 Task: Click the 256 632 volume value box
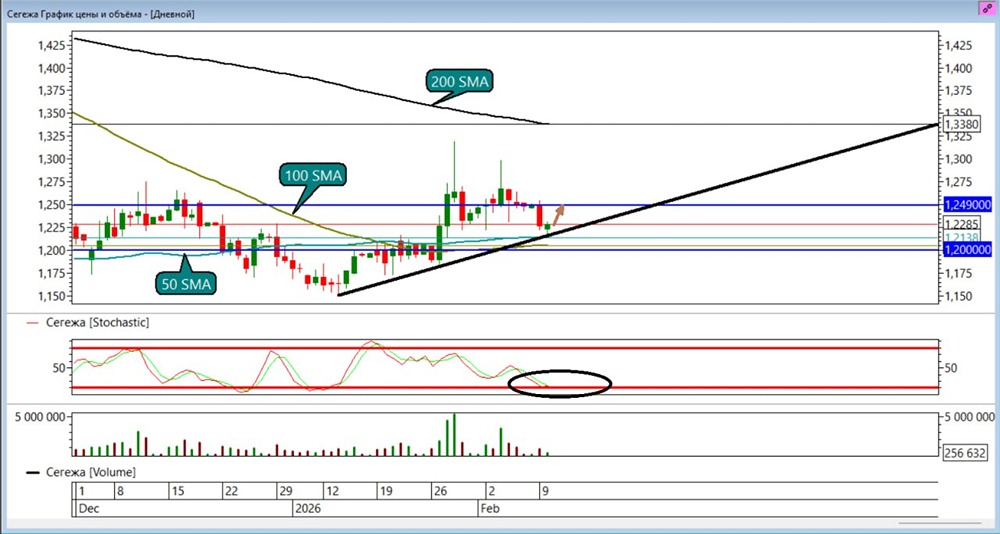click(x=966, y=451)
